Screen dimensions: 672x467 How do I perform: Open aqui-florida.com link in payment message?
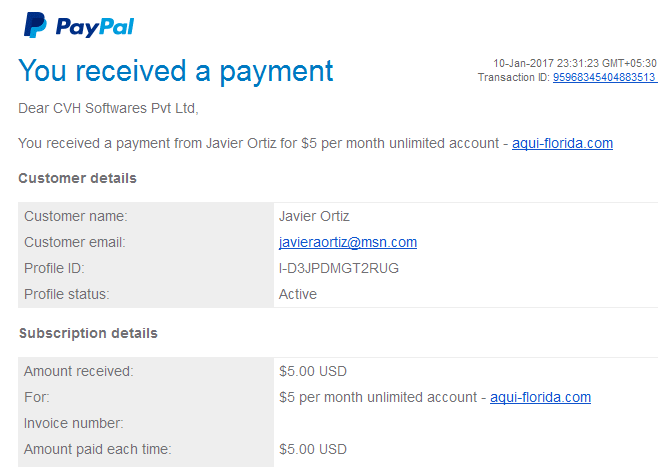pos(562,143)
